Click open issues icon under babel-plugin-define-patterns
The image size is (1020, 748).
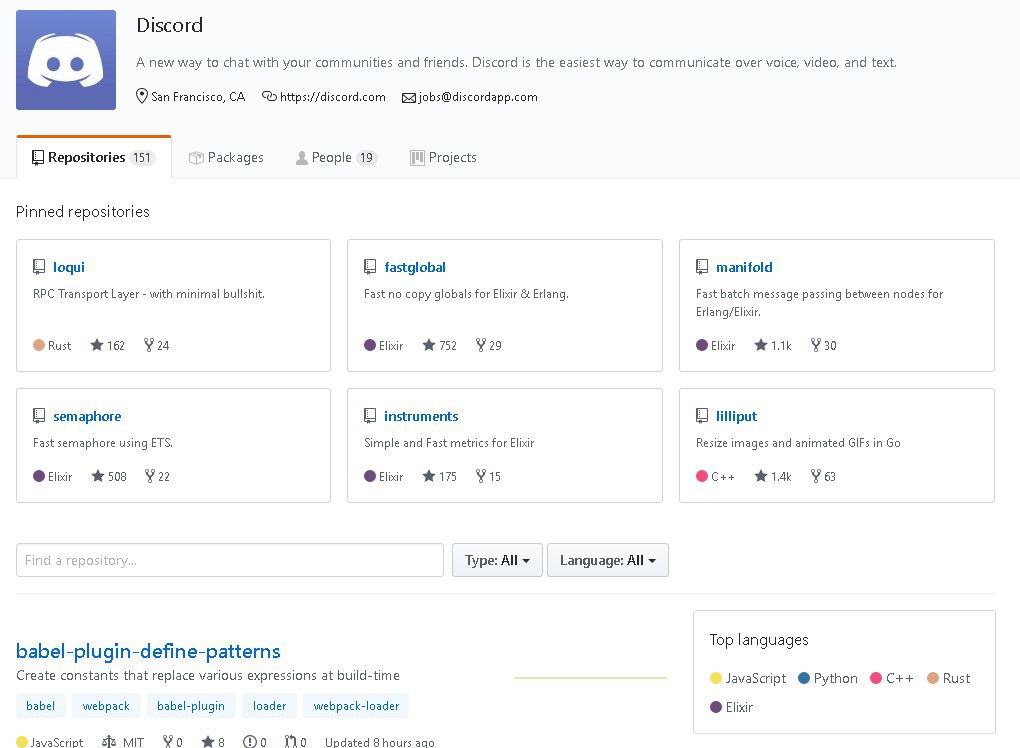250,741
